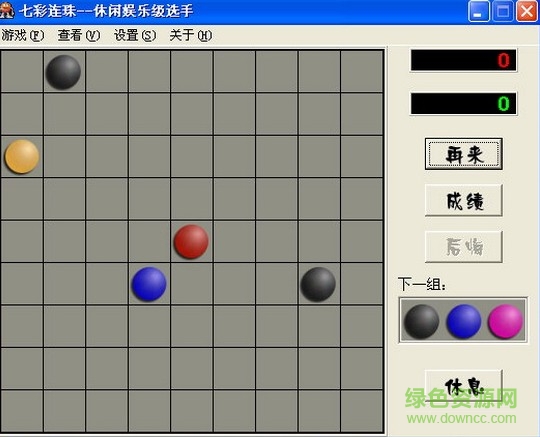Click the blue ball in next-group preview
This screenshot has width=540, height=437.
[x=464, y=321]
